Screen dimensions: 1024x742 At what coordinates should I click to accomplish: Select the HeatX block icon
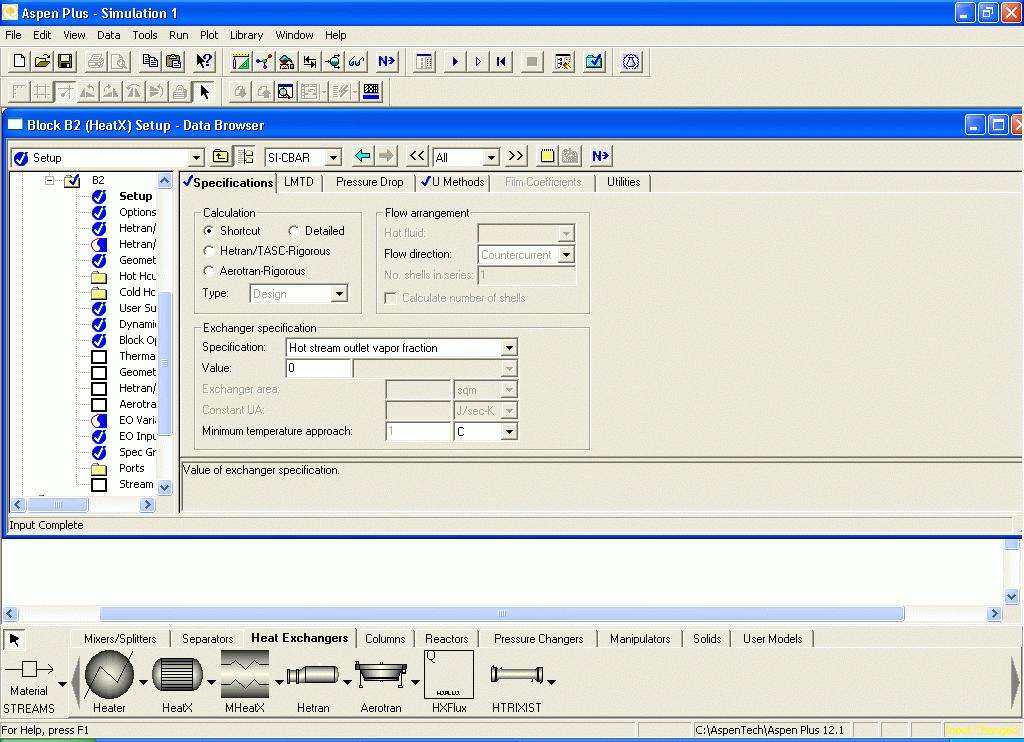[x=177, y=675]
